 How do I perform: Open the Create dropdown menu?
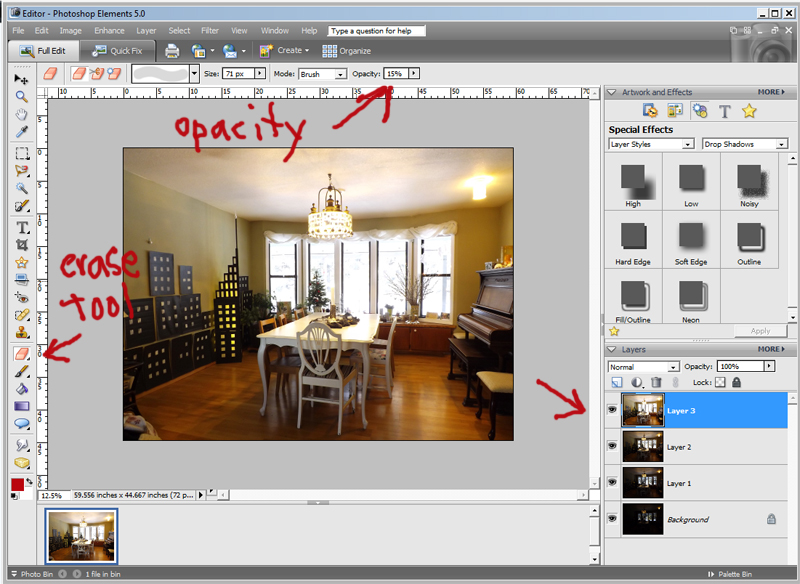click(286, 50)
